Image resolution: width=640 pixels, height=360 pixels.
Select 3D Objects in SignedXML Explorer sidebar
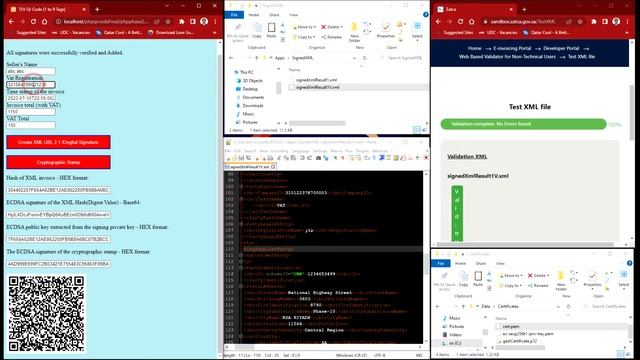tap(252, 81)
